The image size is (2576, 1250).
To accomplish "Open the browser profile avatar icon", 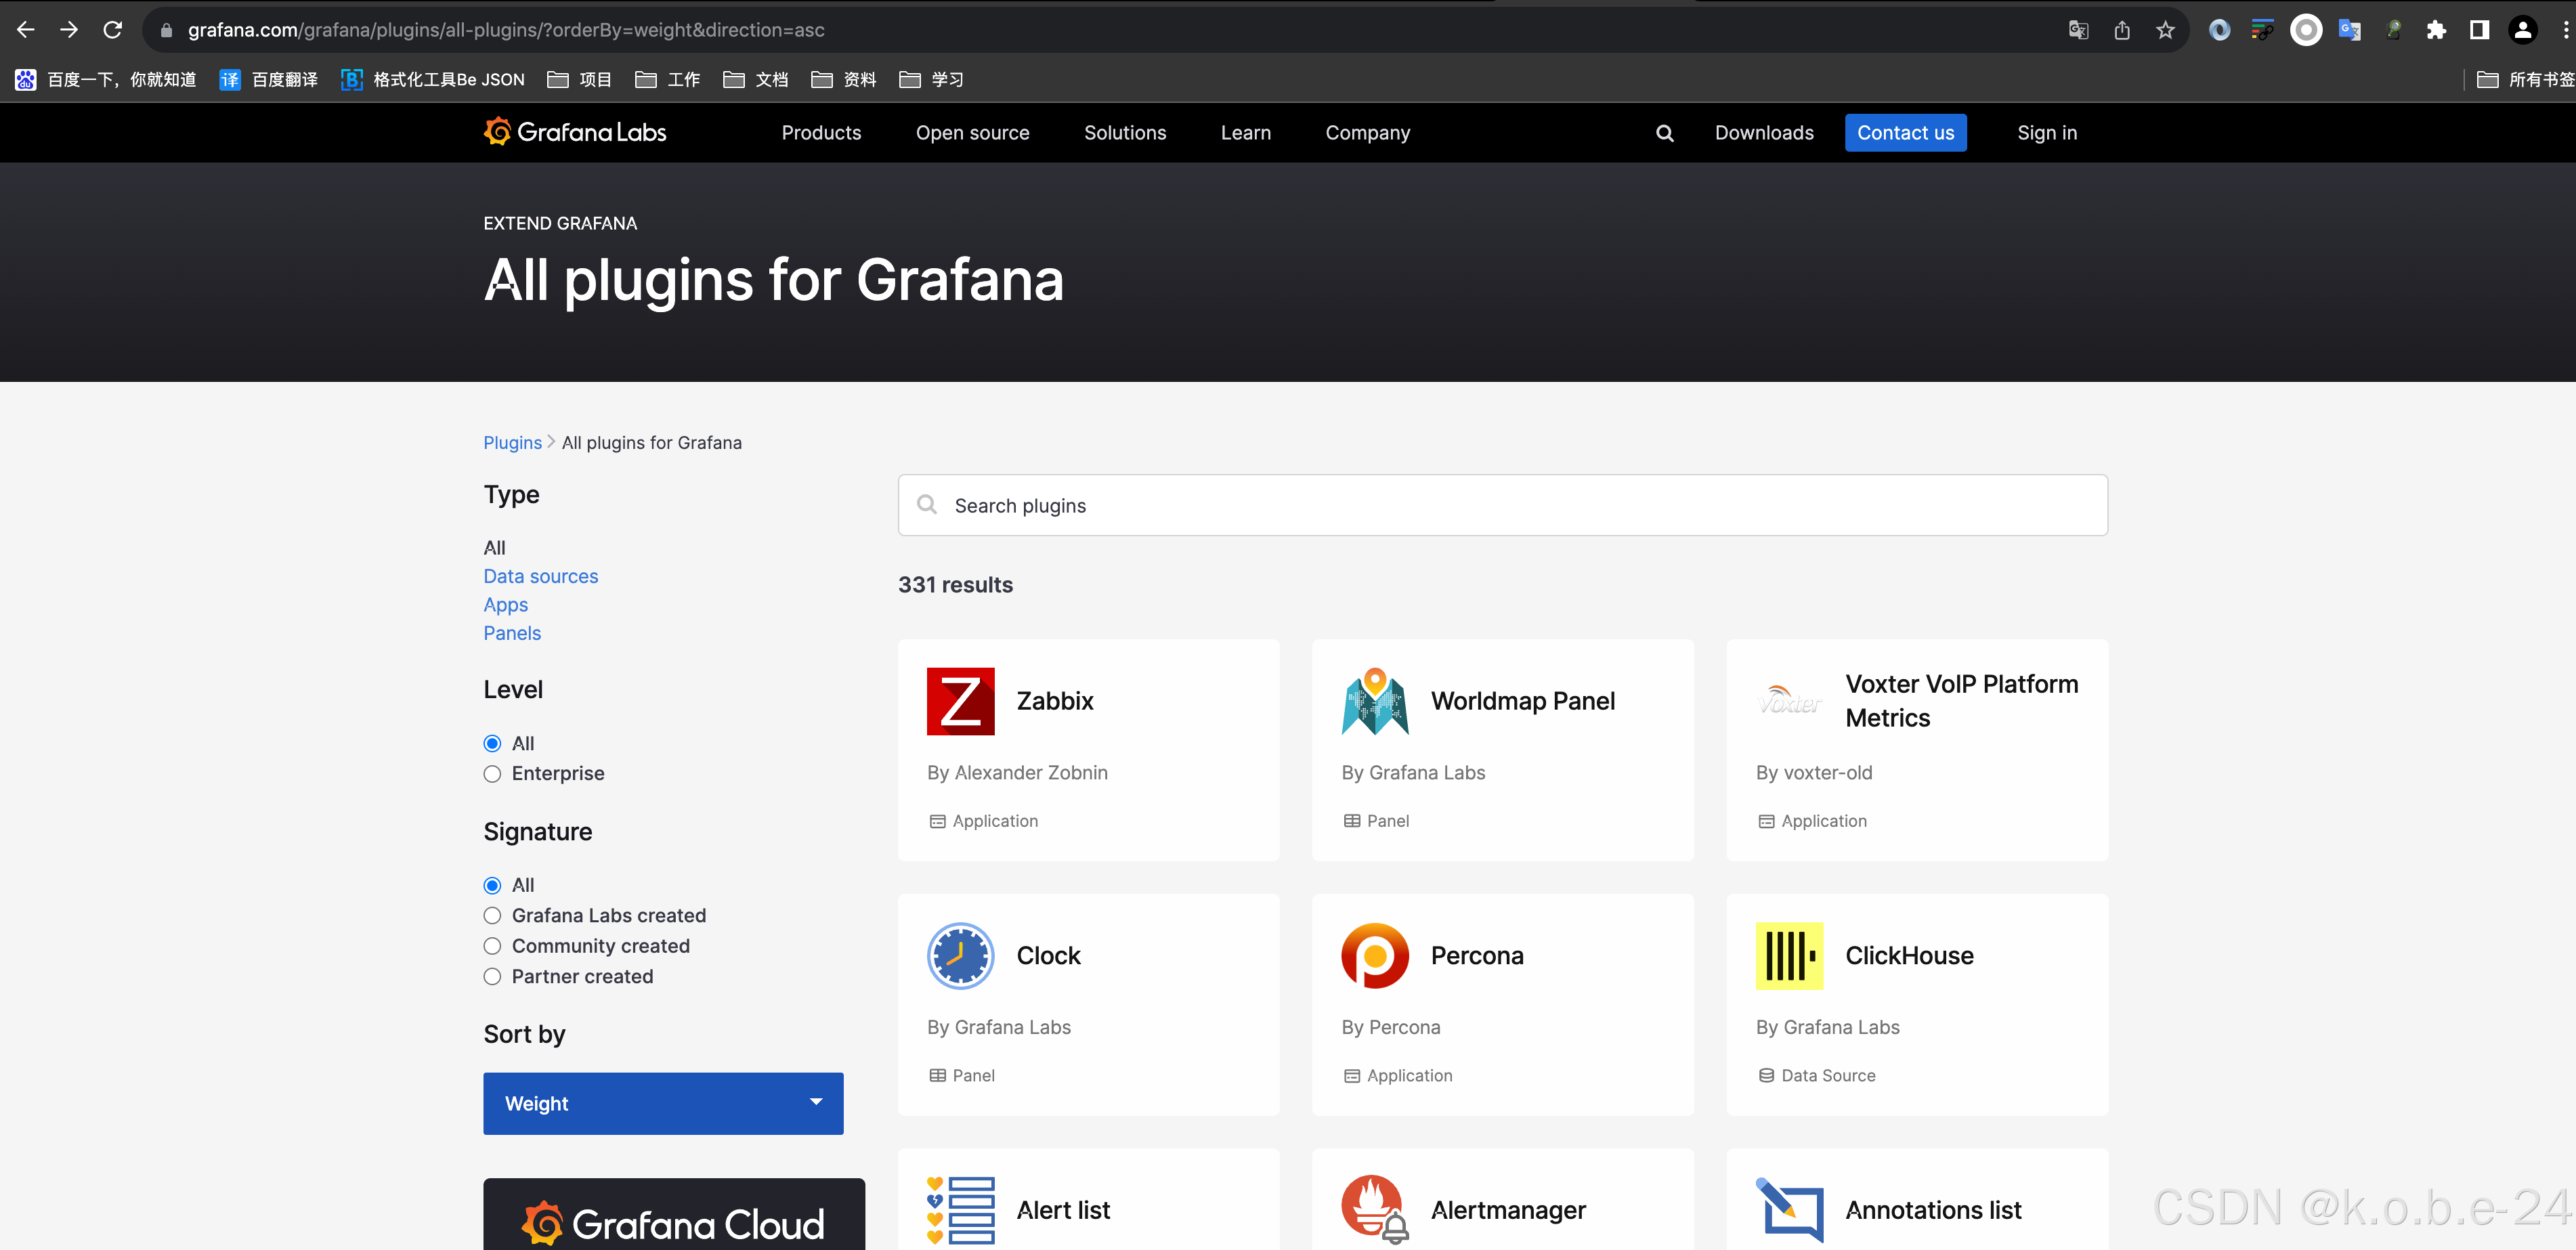I will [x=2523, y=30].
